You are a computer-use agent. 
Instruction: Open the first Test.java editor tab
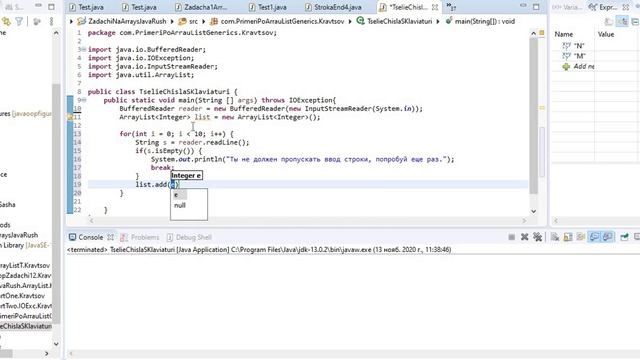[x=87, y=7]
